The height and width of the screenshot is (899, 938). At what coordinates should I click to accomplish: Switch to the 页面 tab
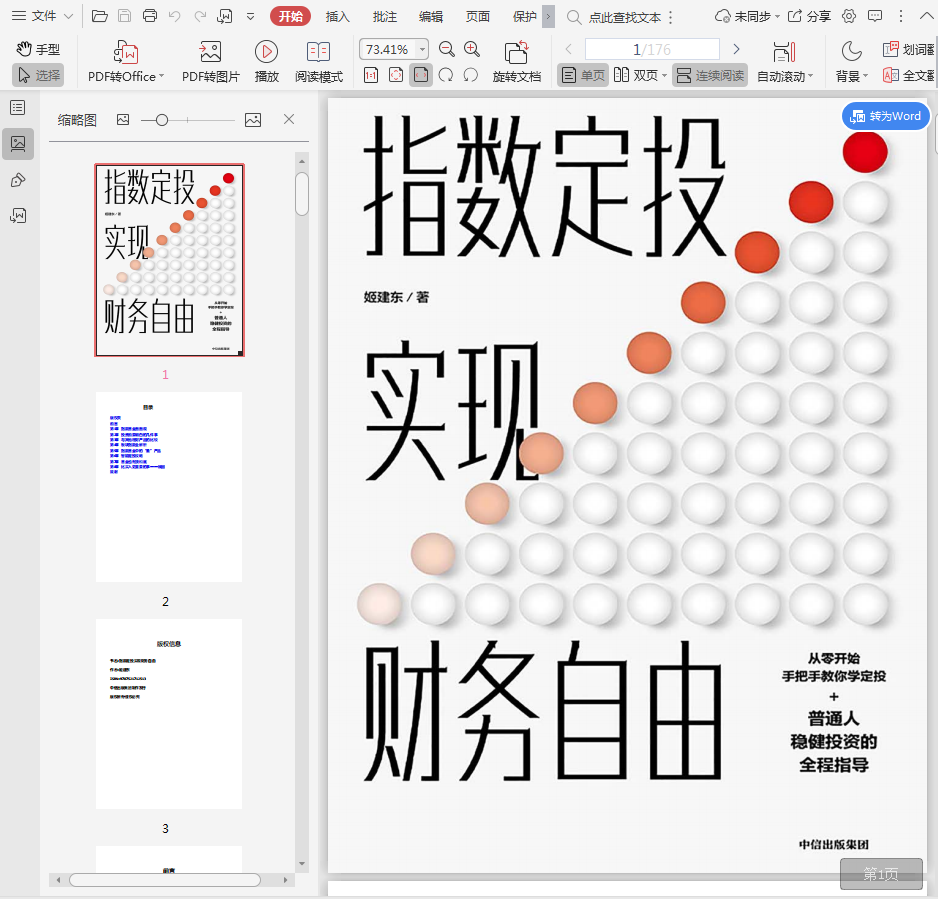pyautogui.click(x=477, y=16)
